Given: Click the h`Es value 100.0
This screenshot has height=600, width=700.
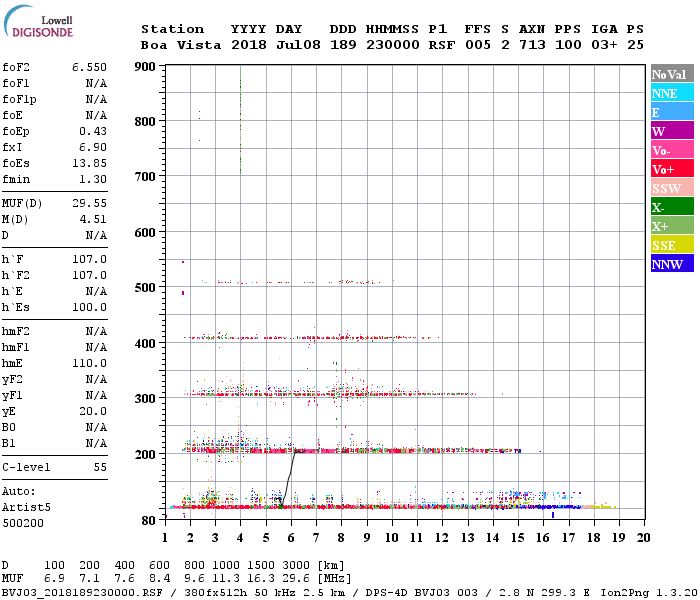Looking at the screenshot, I should (89, 308).
